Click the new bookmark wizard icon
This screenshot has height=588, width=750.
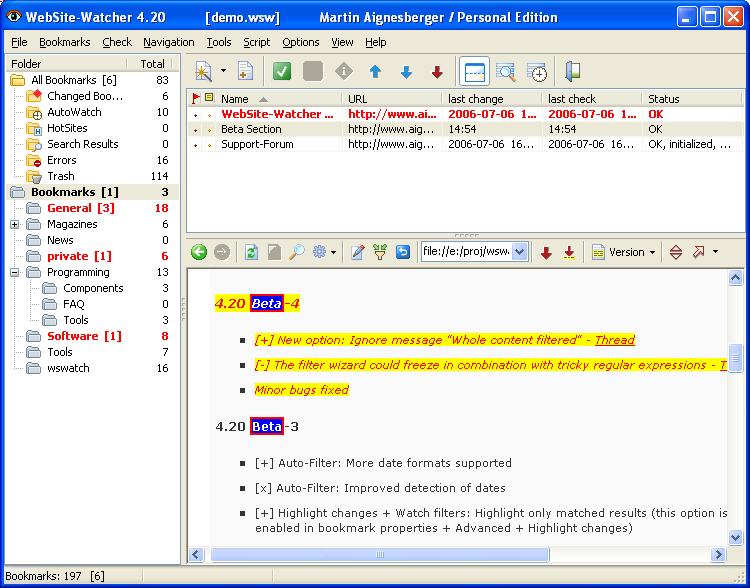tap(204, 72)
